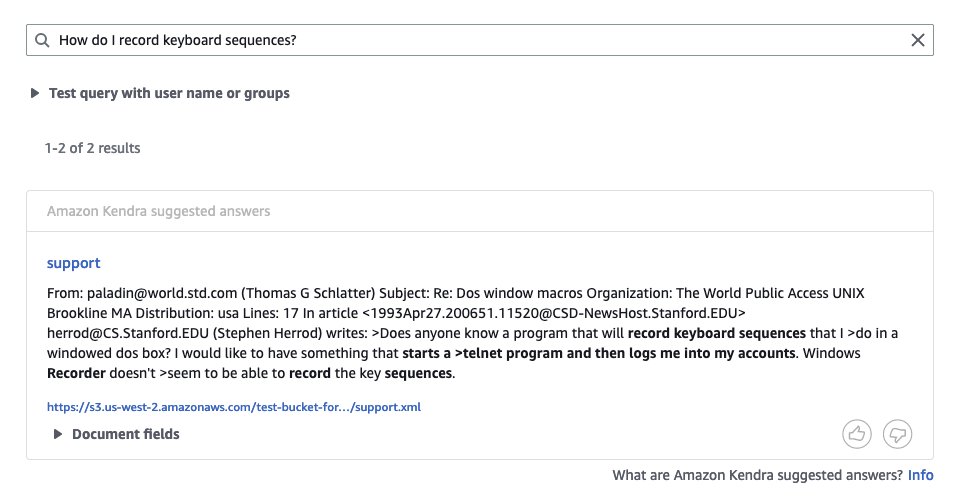Viewport: 967px width, 496px height.
Task: Expand the Document fields triangle arrow
Action: click(58, 434)
